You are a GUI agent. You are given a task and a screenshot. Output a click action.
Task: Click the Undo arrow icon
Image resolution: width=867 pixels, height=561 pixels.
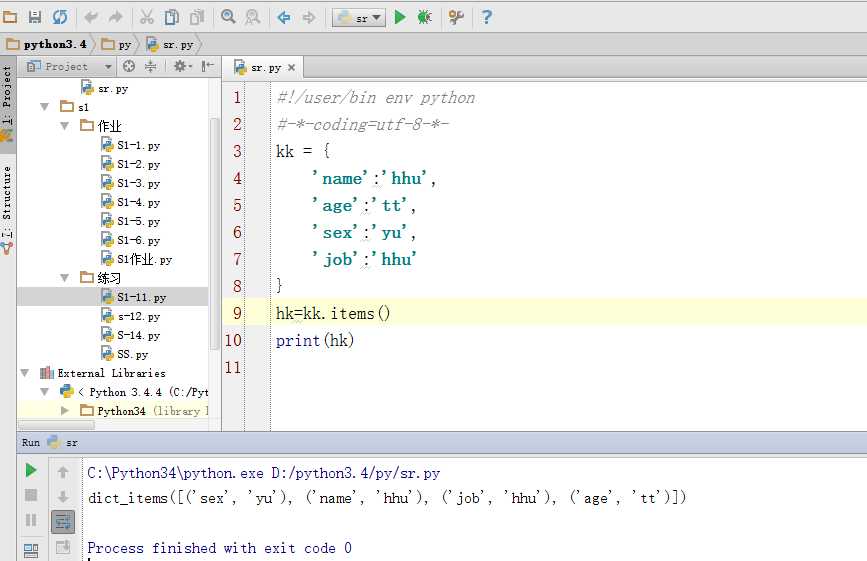91,18
